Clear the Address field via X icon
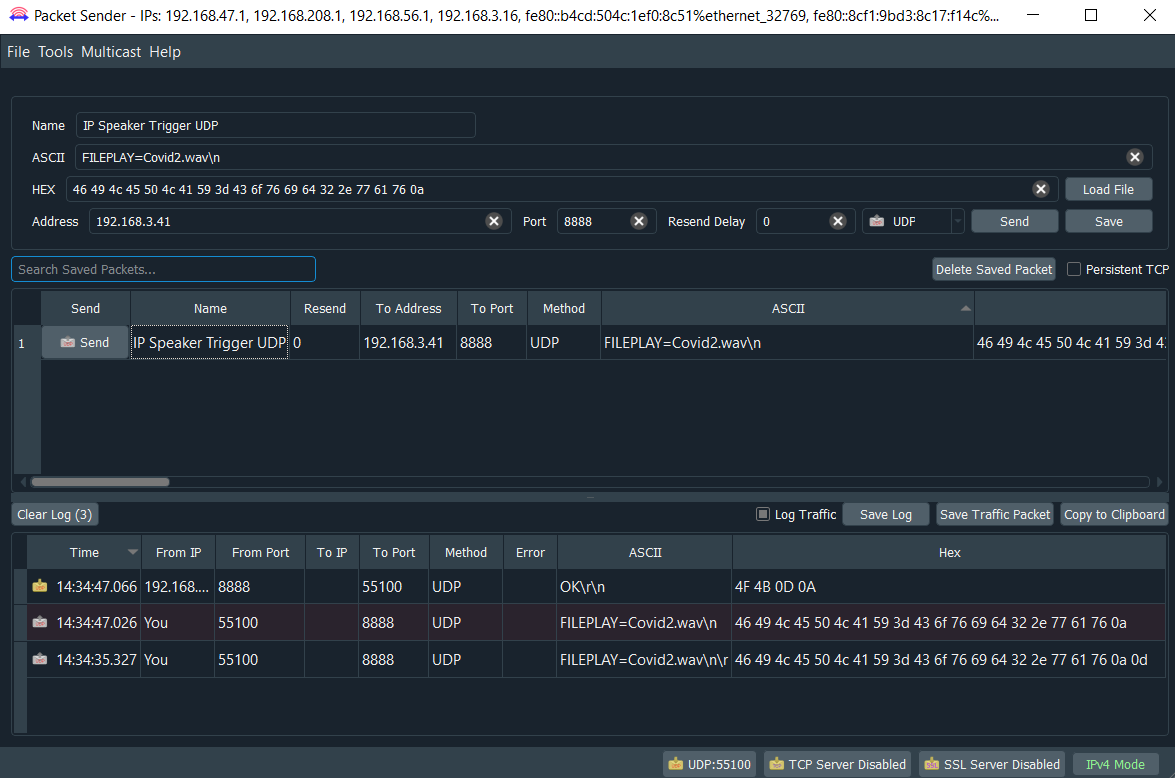 [x=493, y=222]
